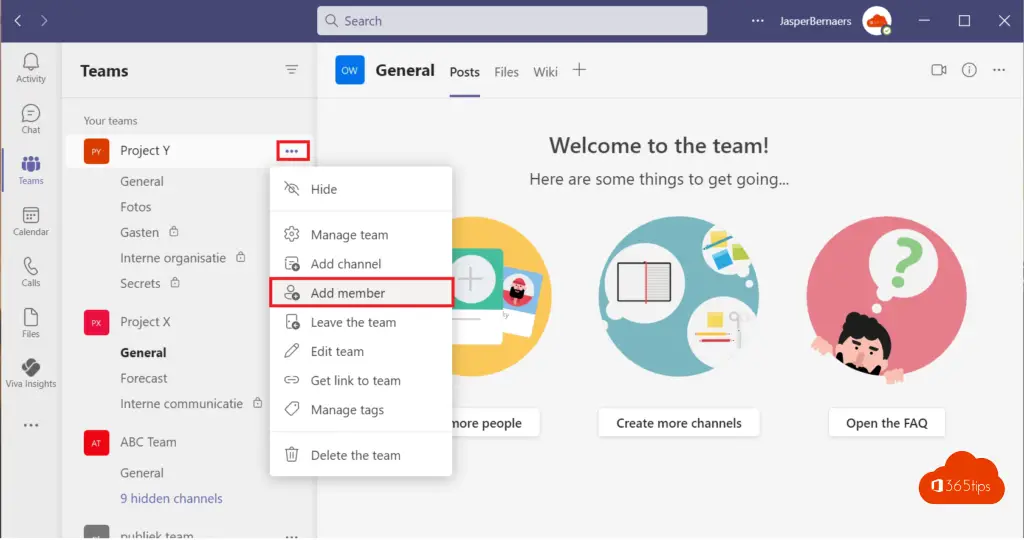The image size is (1024, 540).
Task: Open the Teams list filter icon
Action: click(291, 70)
